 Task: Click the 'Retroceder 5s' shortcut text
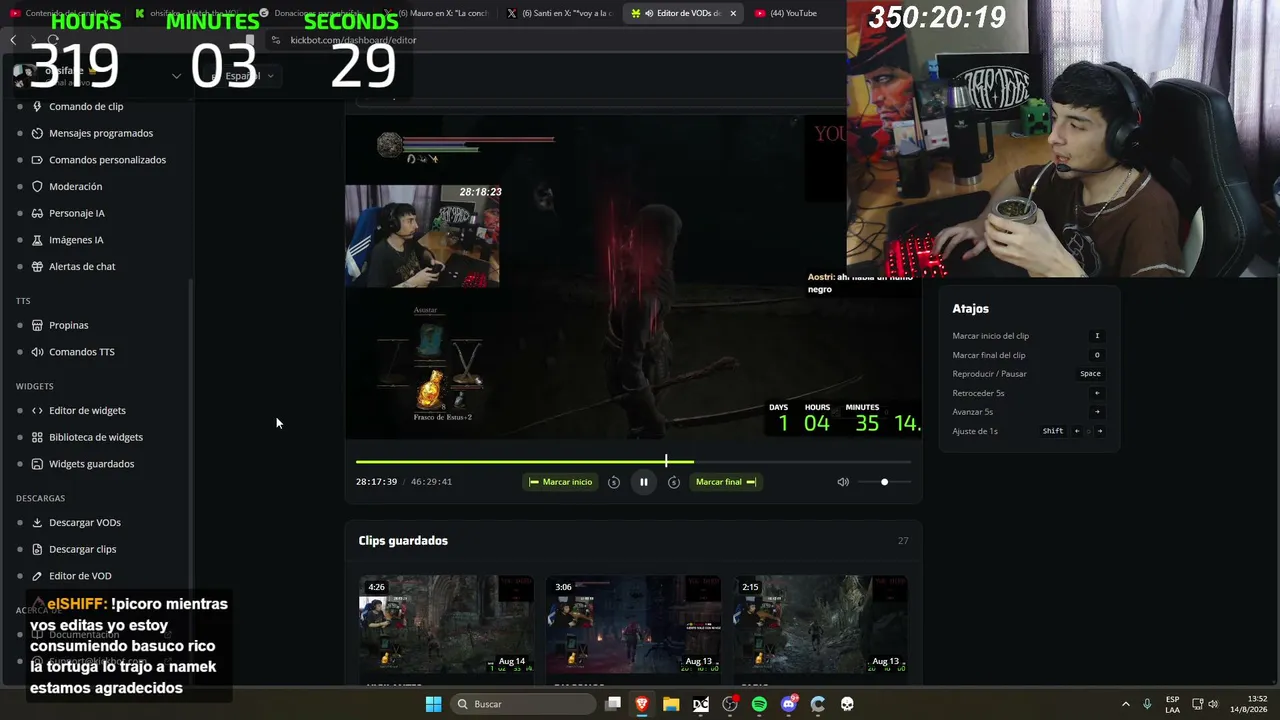978,393
